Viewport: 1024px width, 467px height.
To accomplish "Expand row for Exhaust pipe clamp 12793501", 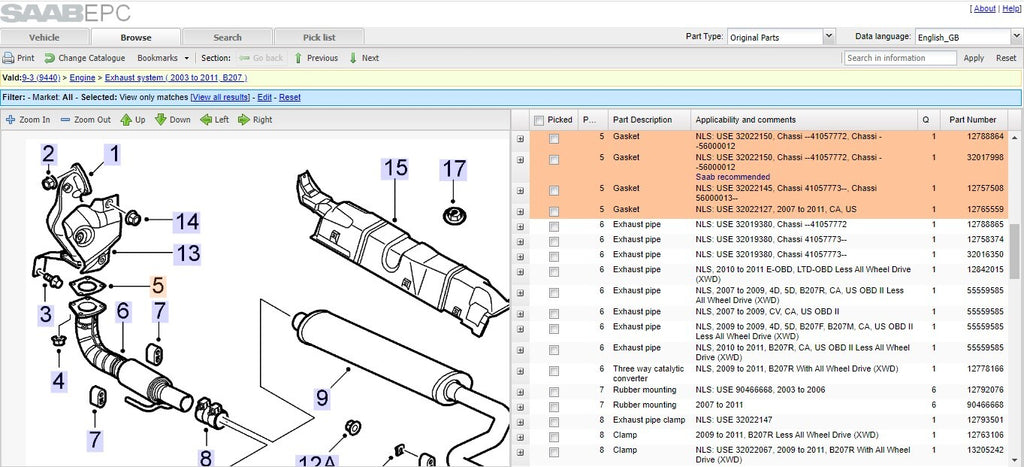I will pyautogui.click(x=520, y=422).
